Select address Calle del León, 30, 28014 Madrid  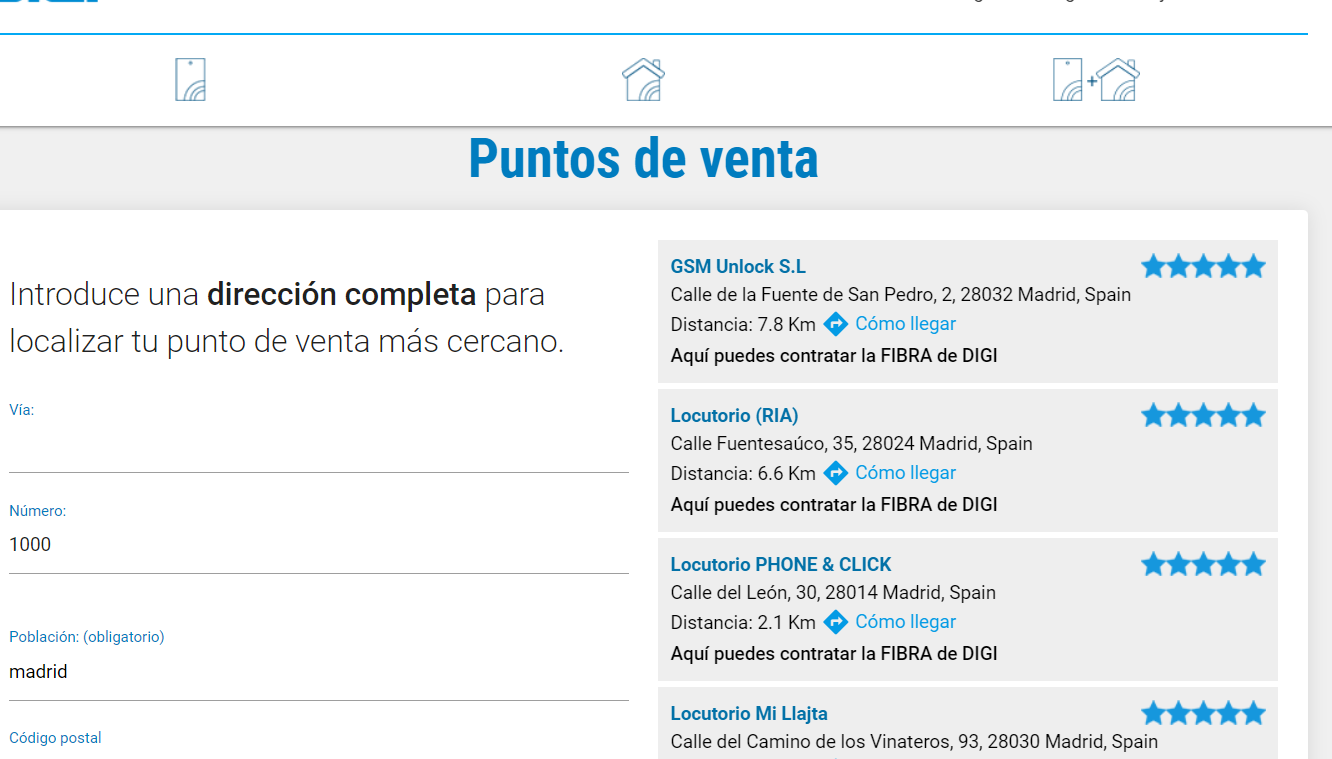[x=833, y=593]
